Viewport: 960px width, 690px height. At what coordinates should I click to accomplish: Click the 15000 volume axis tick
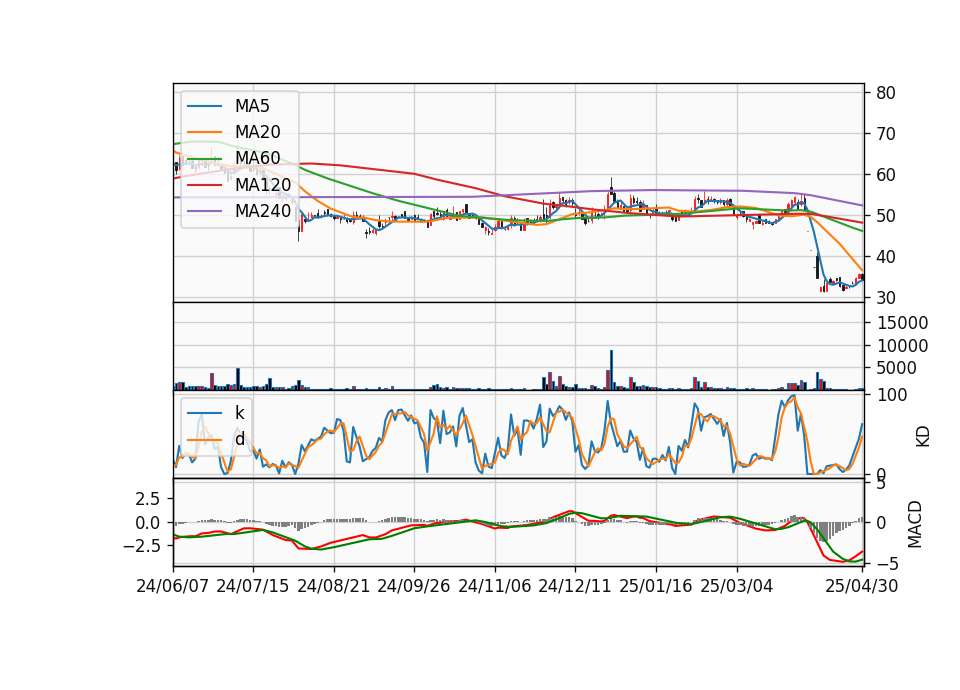pyautogui.click(x=902, y=323)
